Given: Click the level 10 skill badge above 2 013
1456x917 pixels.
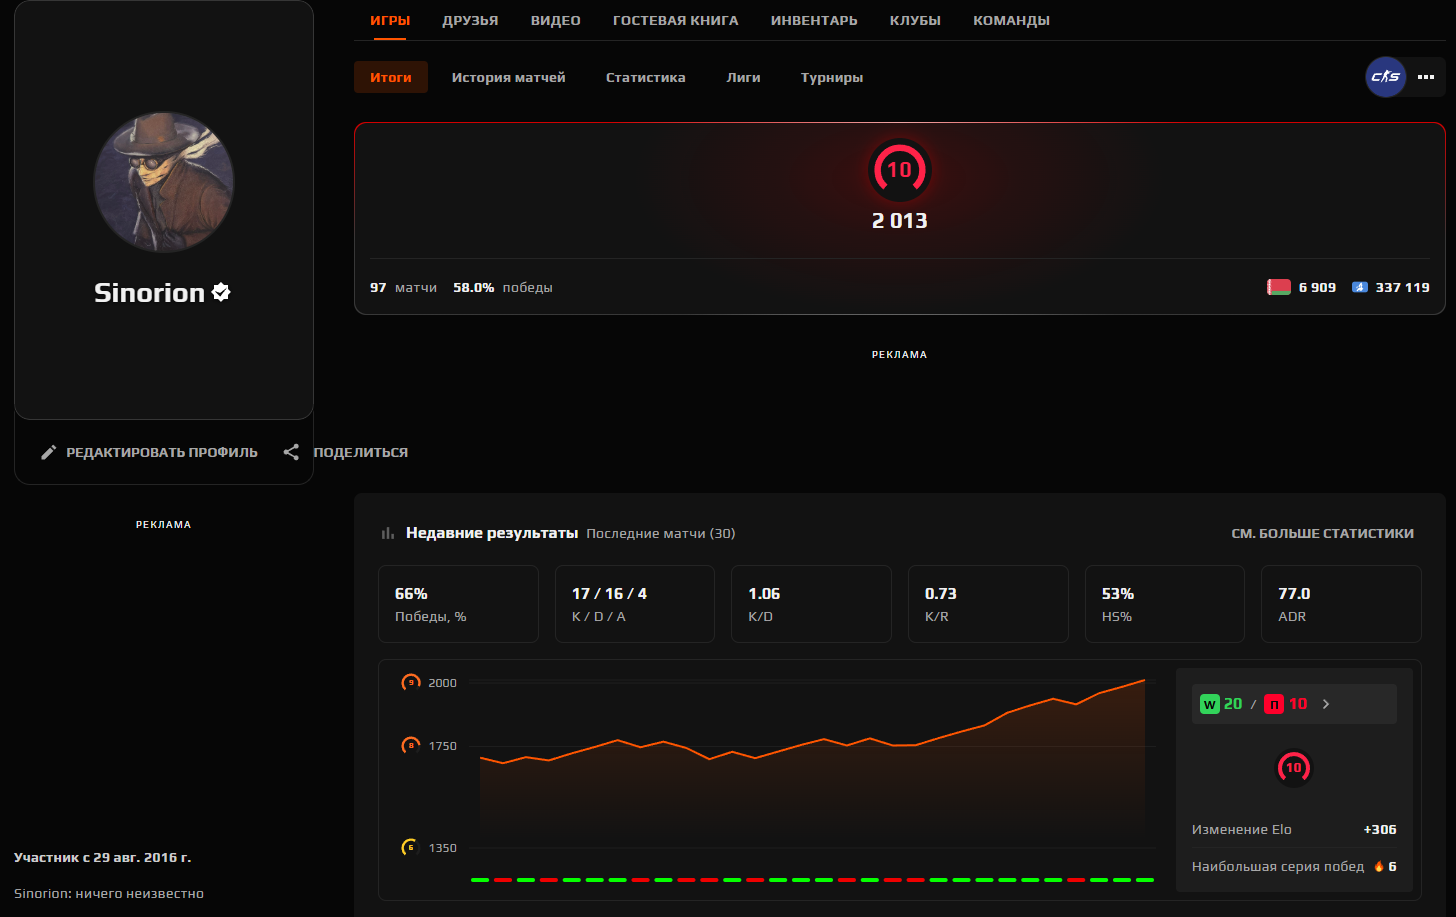Looking at the screenshot, I should pyautogui.click(x=899, y=170).
